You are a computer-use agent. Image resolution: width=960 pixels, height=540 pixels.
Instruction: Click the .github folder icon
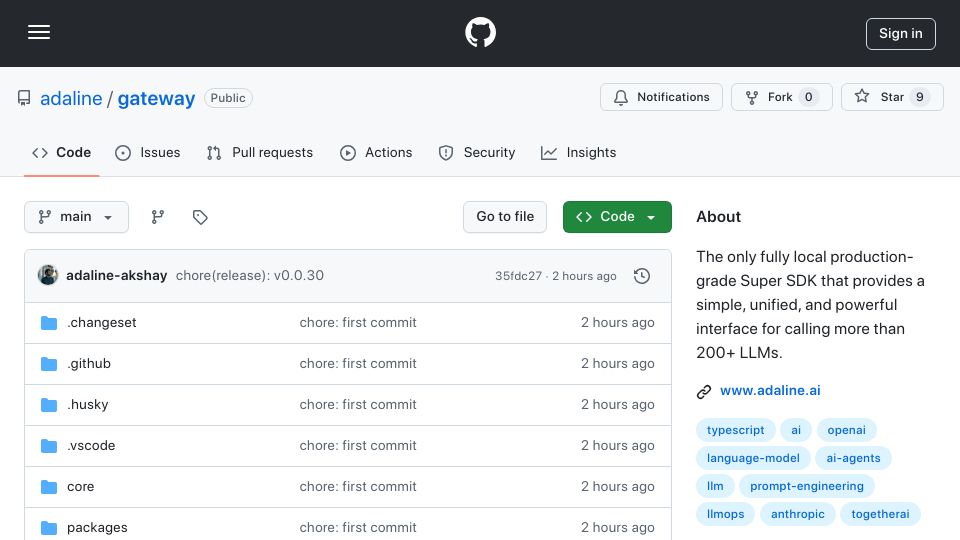[x=49, y=364]
